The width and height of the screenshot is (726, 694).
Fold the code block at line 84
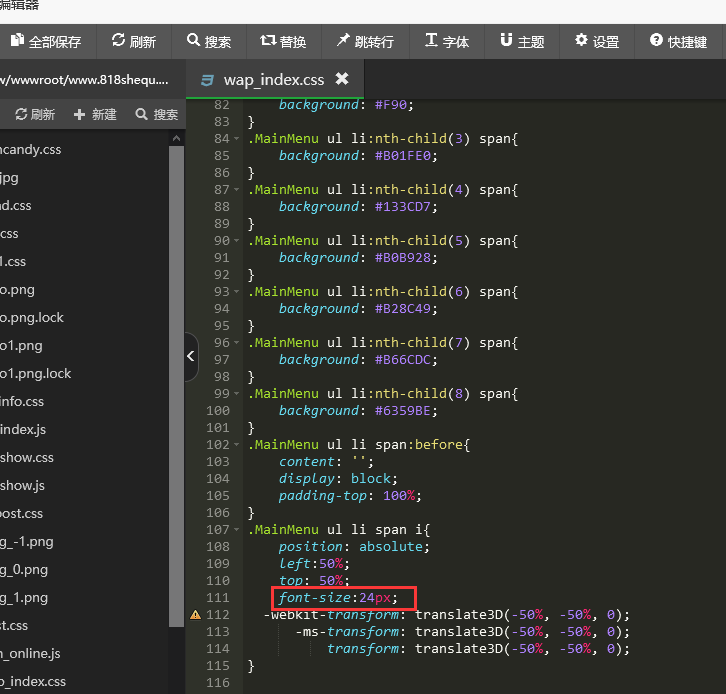[236, 139]
